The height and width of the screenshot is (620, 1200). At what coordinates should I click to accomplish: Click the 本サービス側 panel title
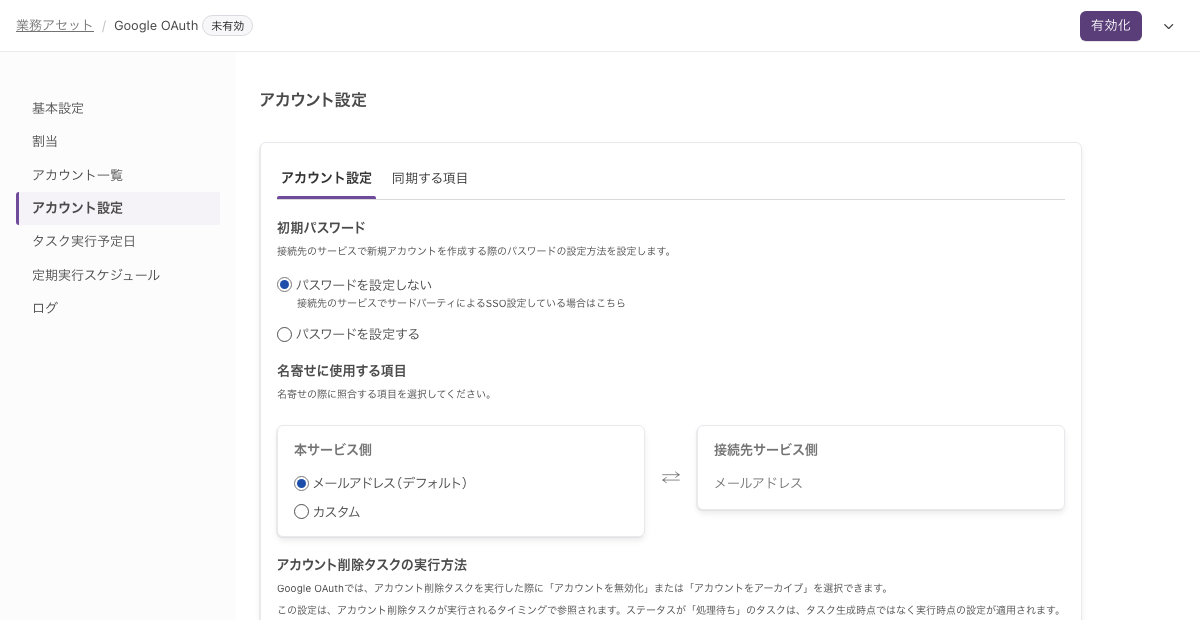click(333, 450)
